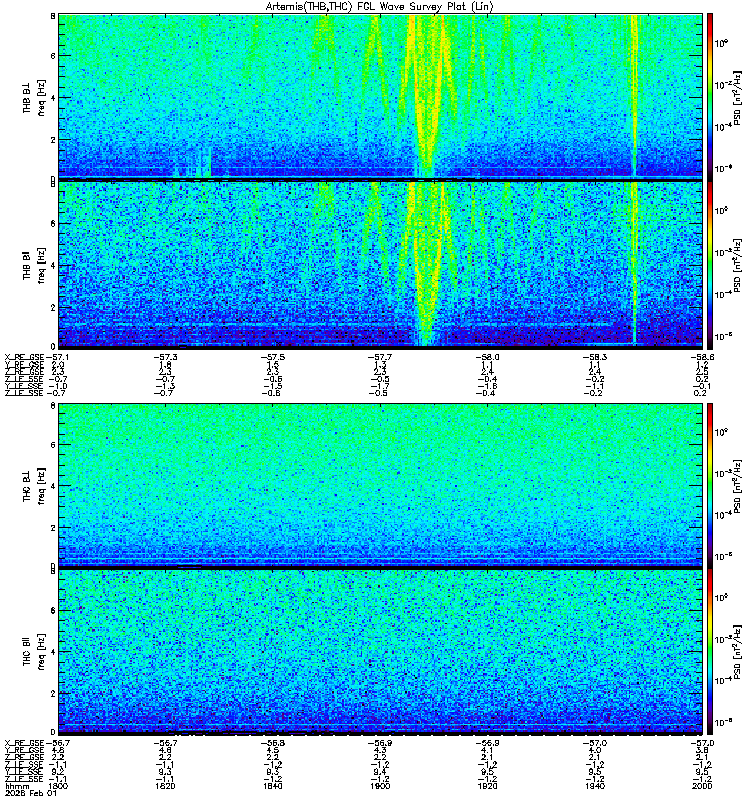Click the '-57.3' X_RE_GSE value under THB panels

coord(165,357)
